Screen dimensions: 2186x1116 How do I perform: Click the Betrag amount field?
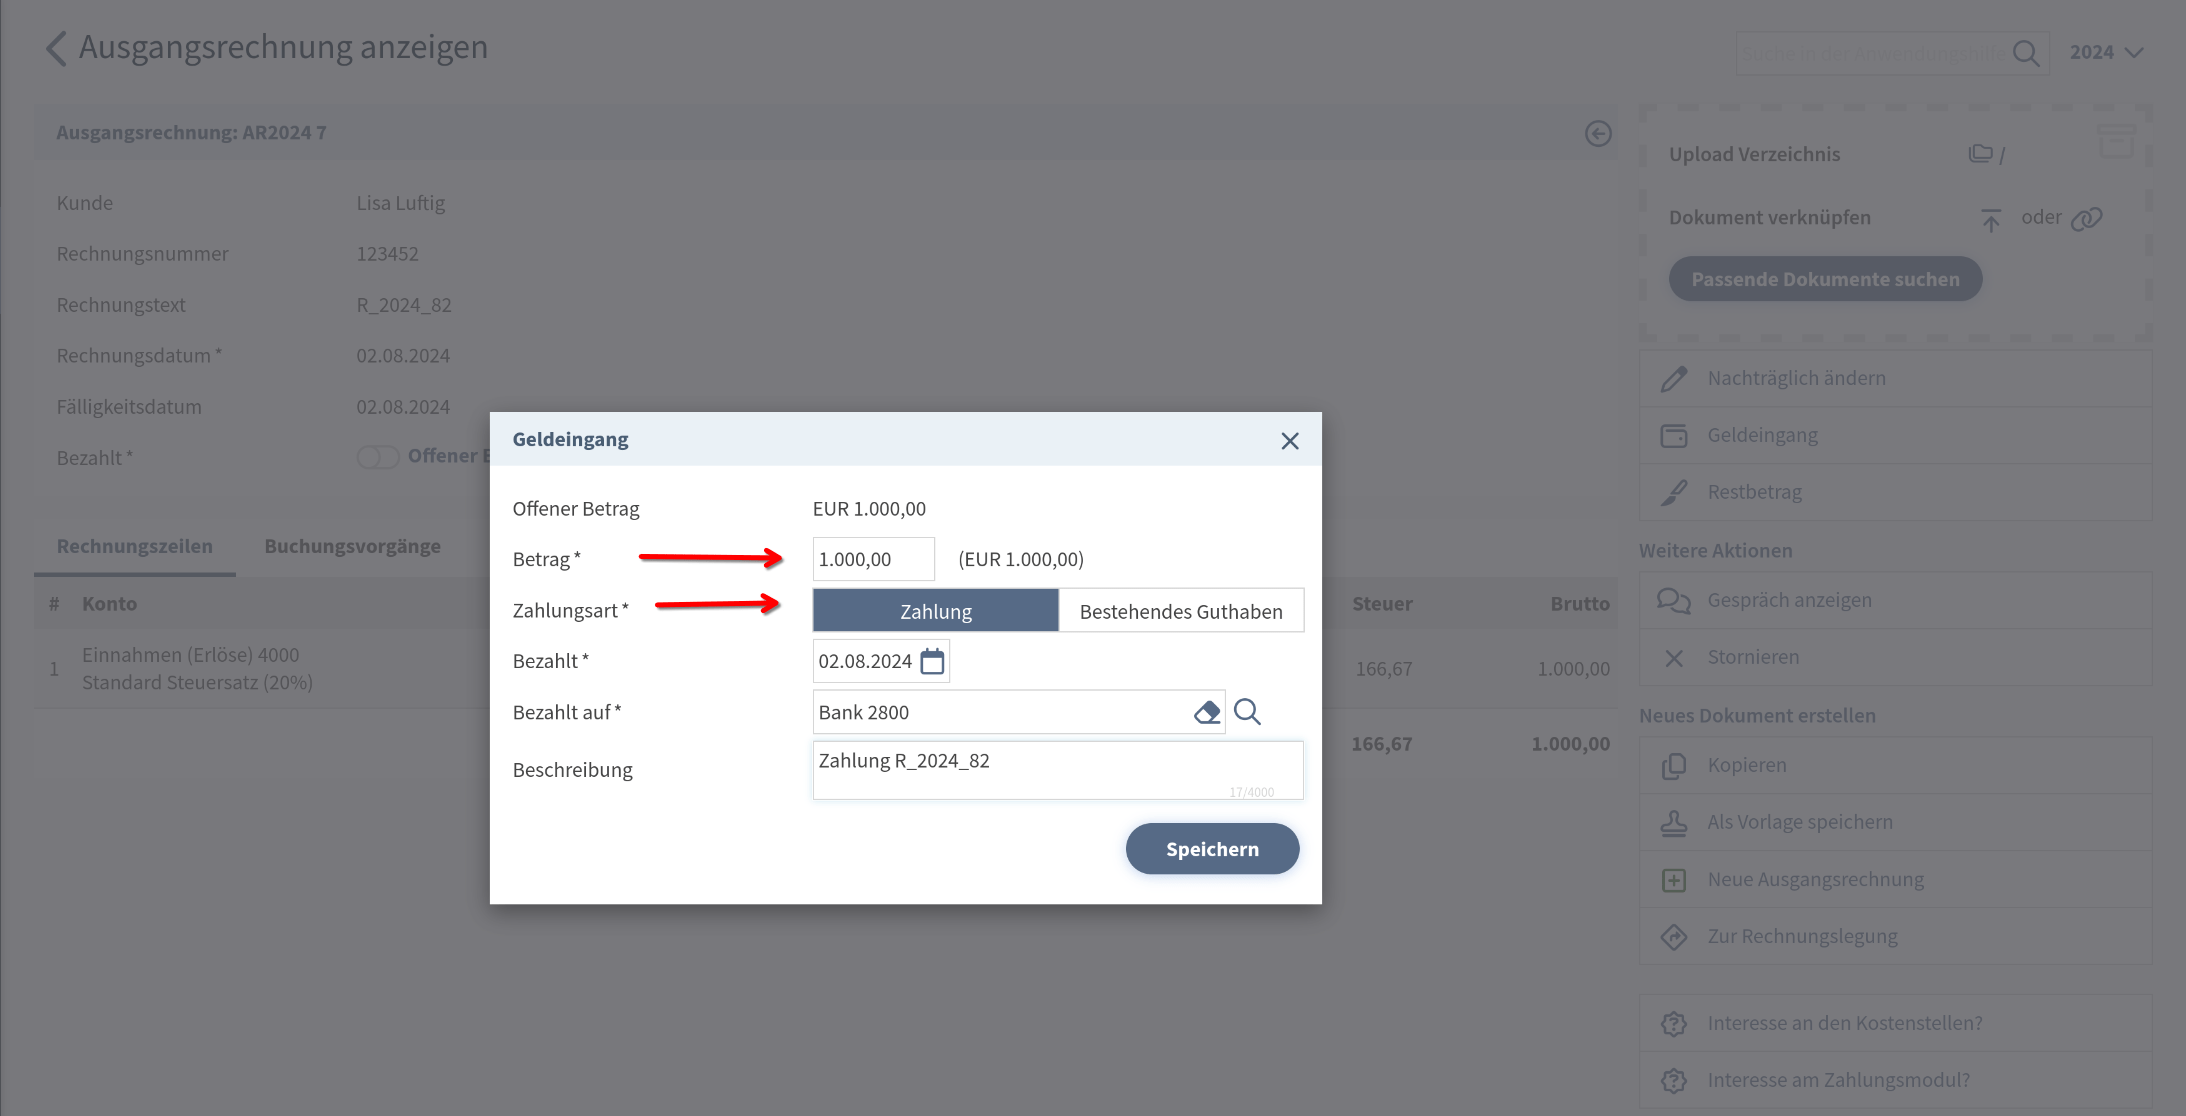tap(872, 559)
